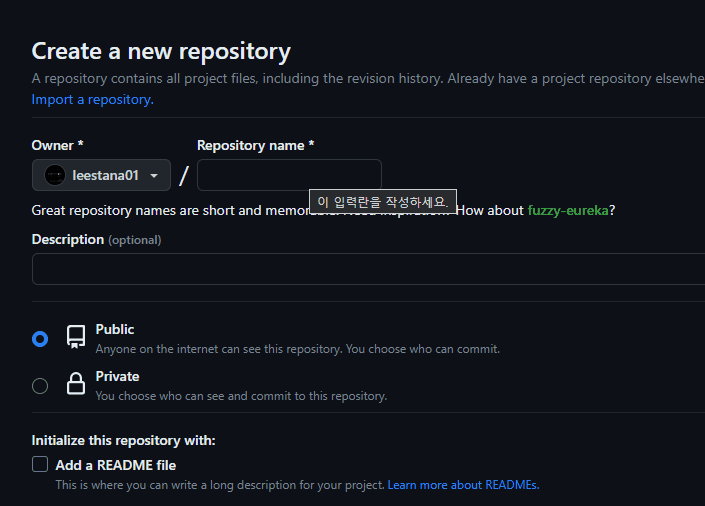The image size is (705, 506).
Task: Click the Add a README file label
Action: (x=116, y=465)
